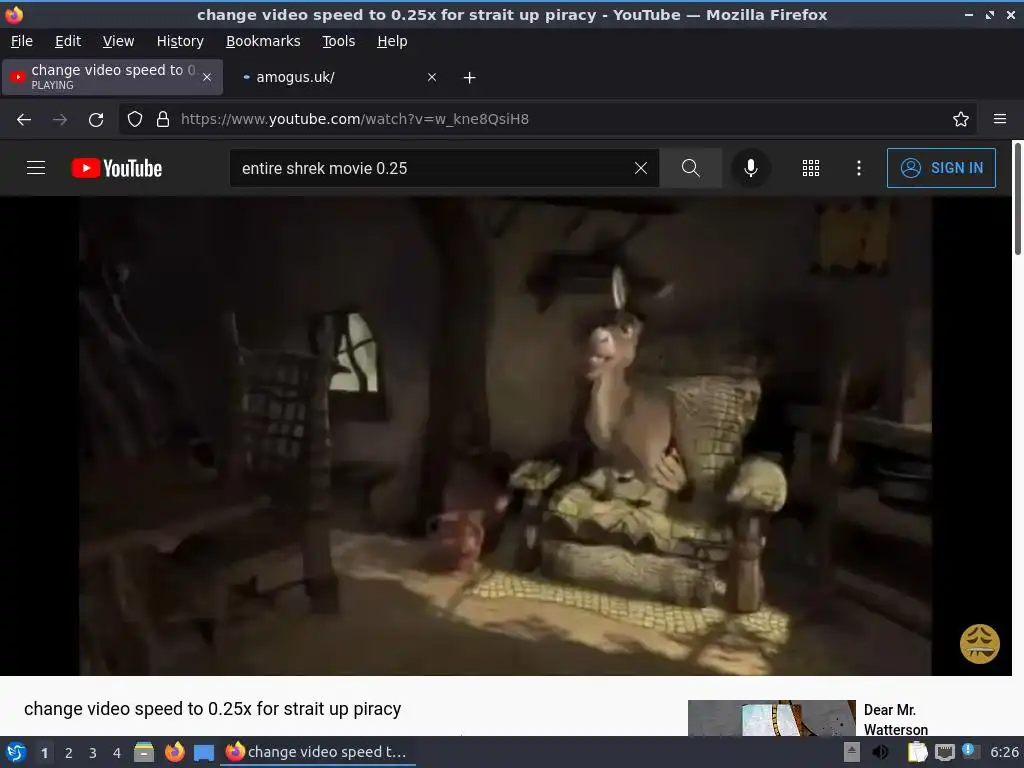Open the History menu

click(x=180, y=41)
